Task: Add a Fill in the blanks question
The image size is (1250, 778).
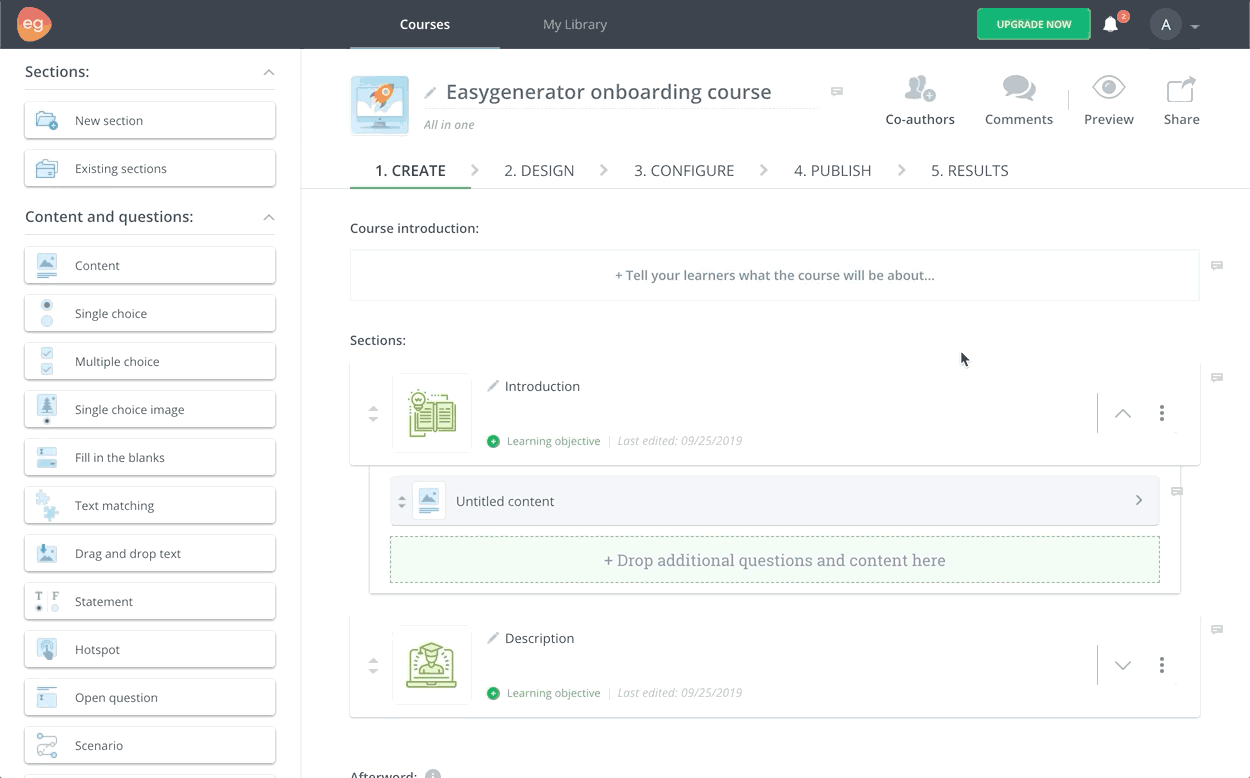Action: click(150, 457)
